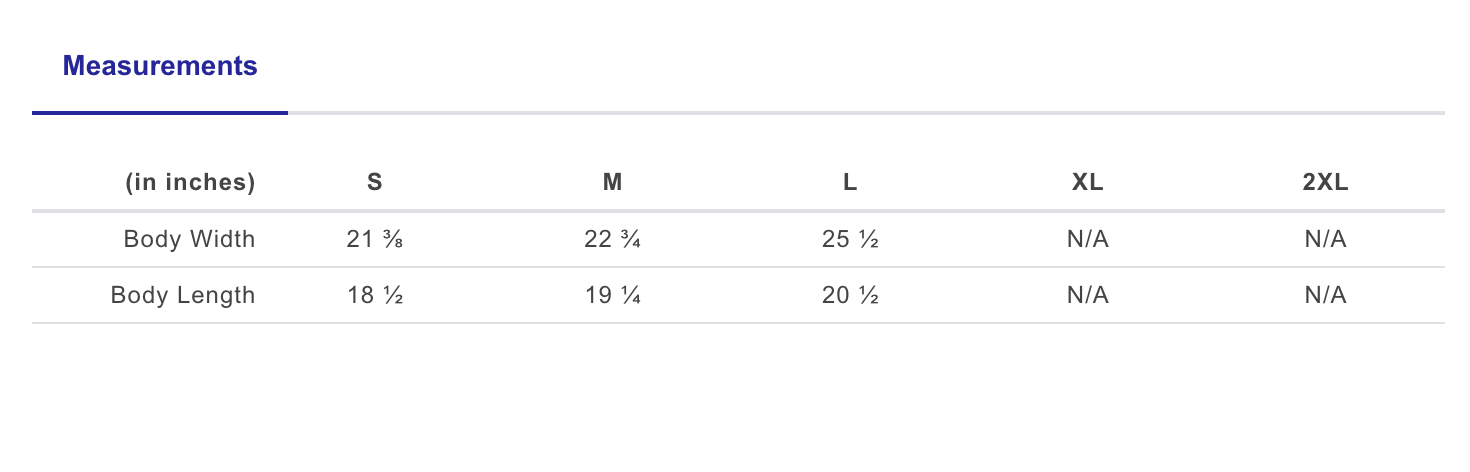The image size is (1470, 472).
Task: Select the M size column header
Action: click(x=613, y=182)
